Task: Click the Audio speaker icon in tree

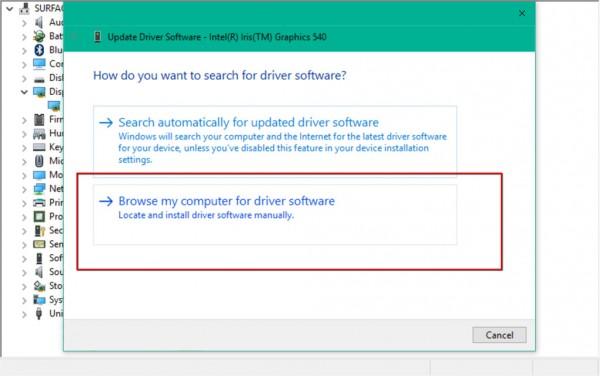Action: (39, 22)
